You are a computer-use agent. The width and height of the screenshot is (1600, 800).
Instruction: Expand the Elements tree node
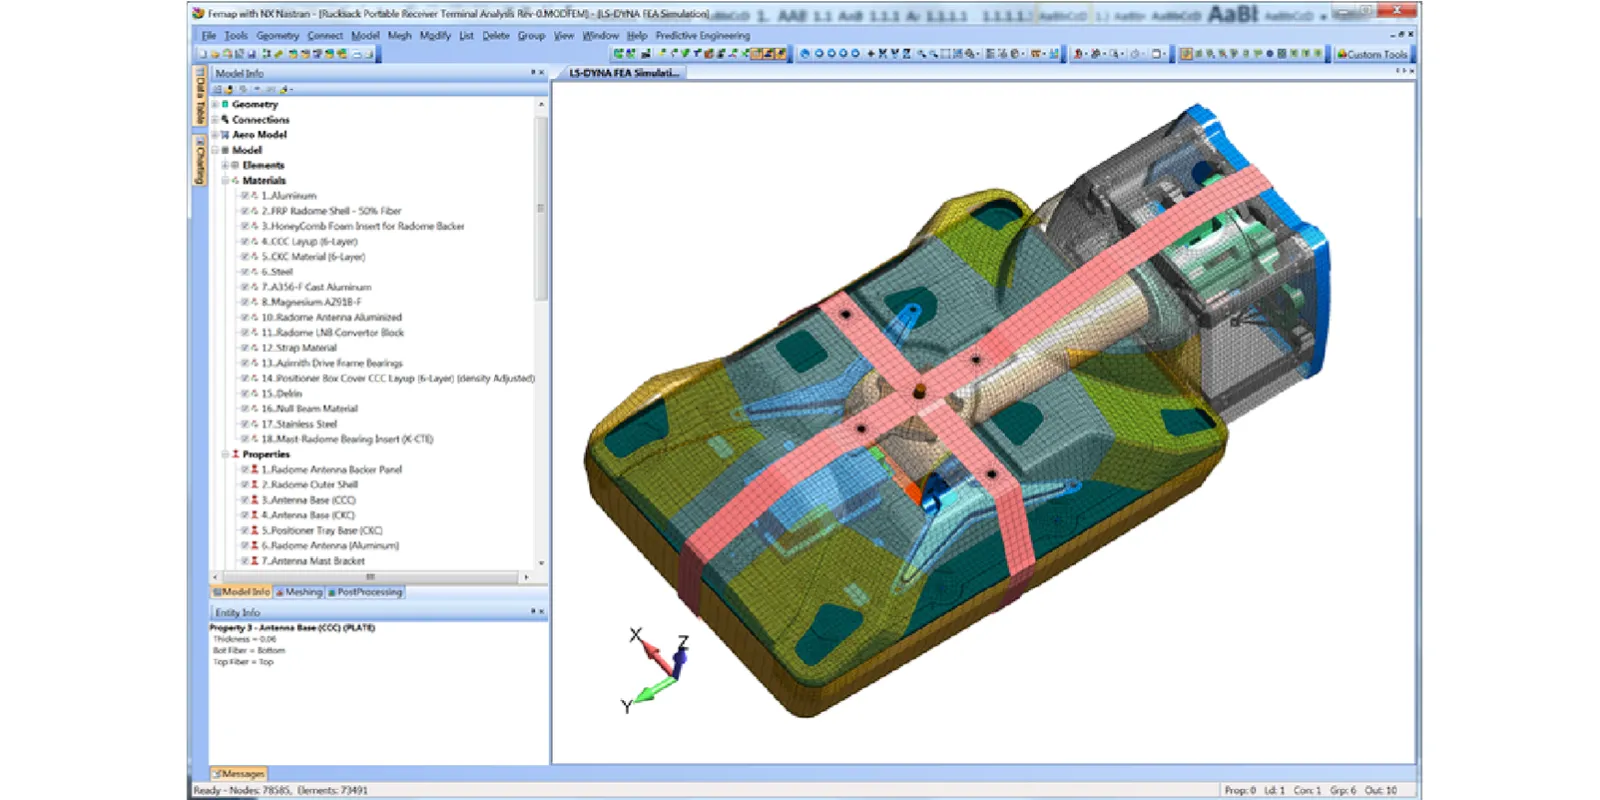pyautogui.click(x=225, y=165)
